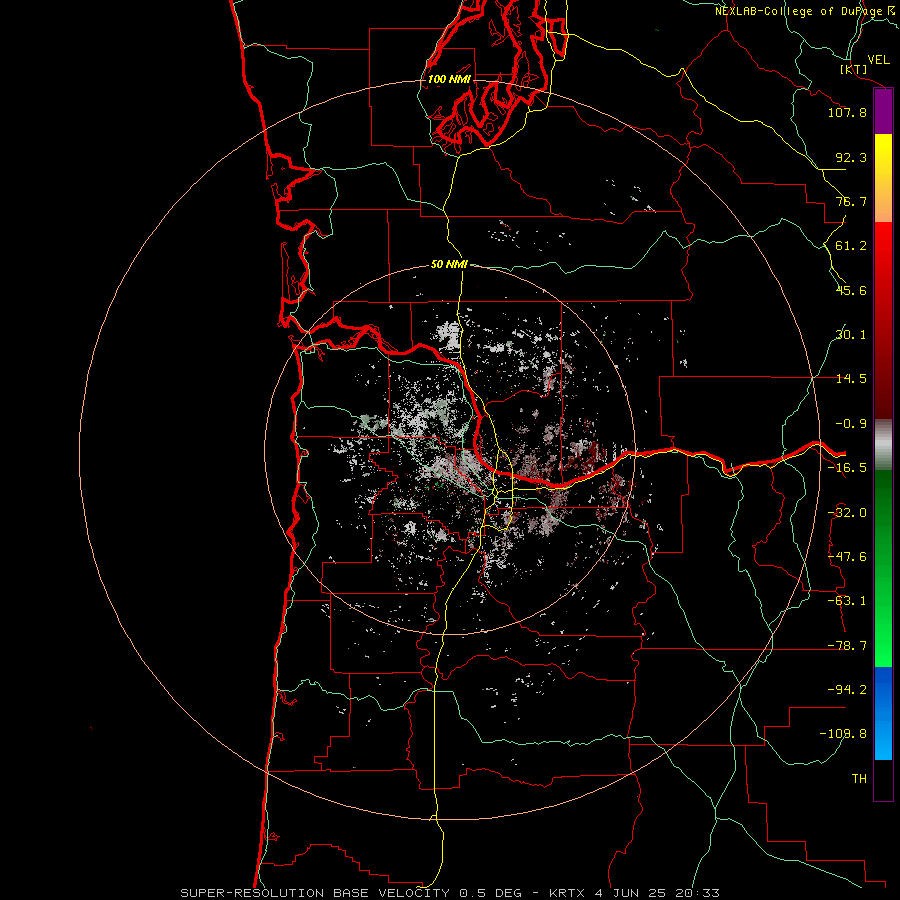900x900 pixels.
Task: Click the 14.5 velocity legend value
Action: coord(851,379)
